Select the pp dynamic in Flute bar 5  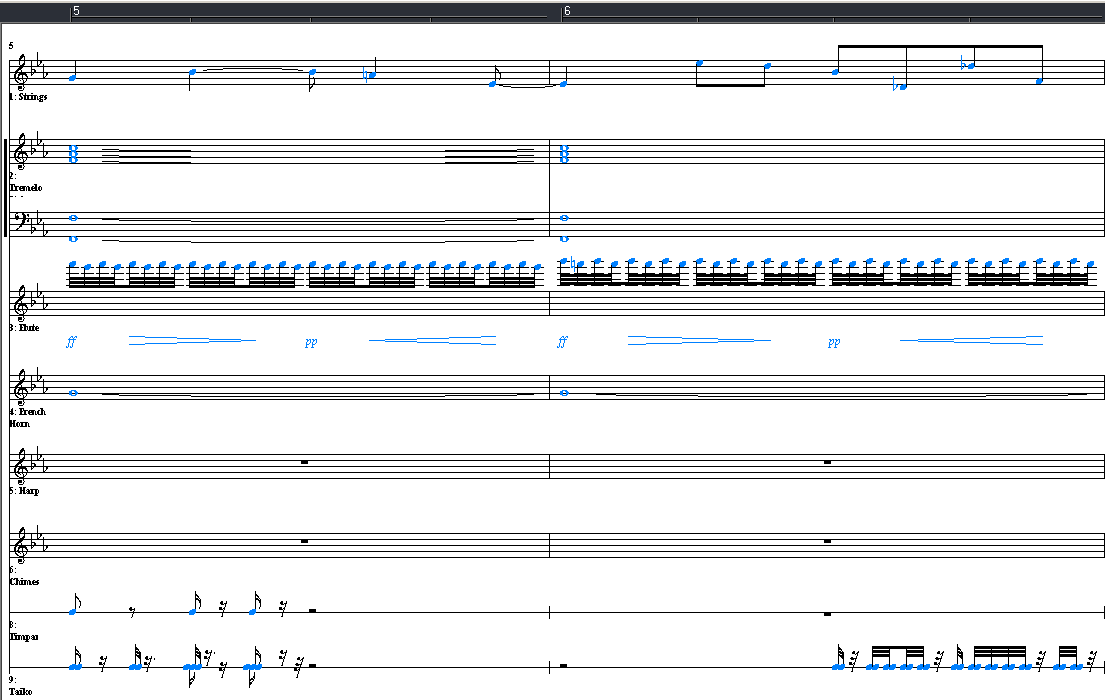pyautogui.click(x=311, y=342)
